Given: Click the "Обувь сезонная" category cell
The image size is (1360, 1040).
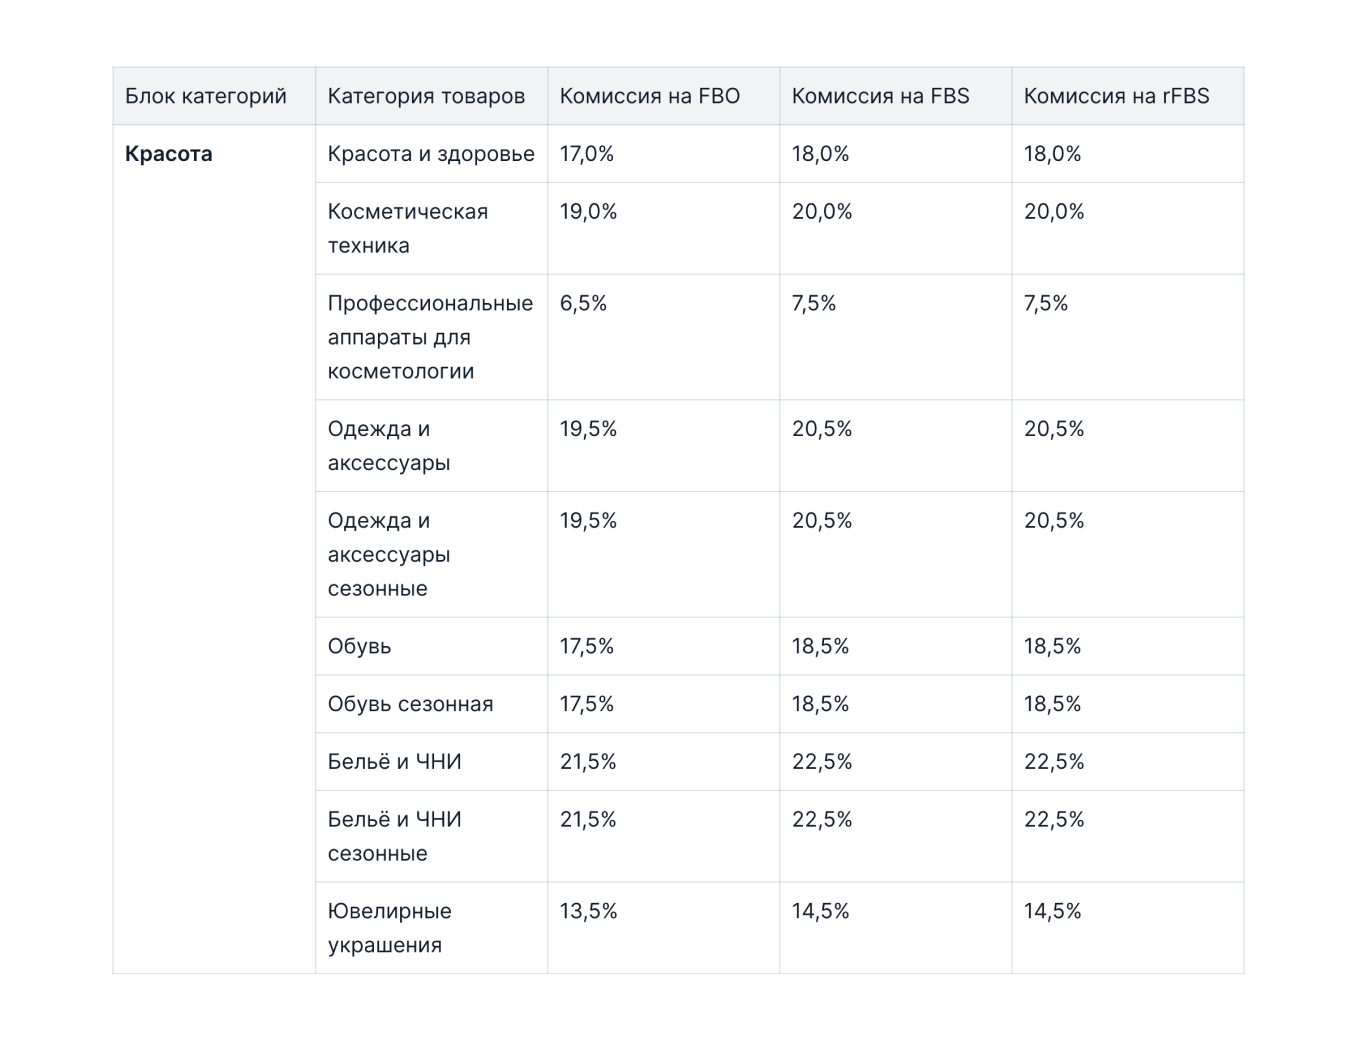Looking at the screenshot, I should coord(410,704).
